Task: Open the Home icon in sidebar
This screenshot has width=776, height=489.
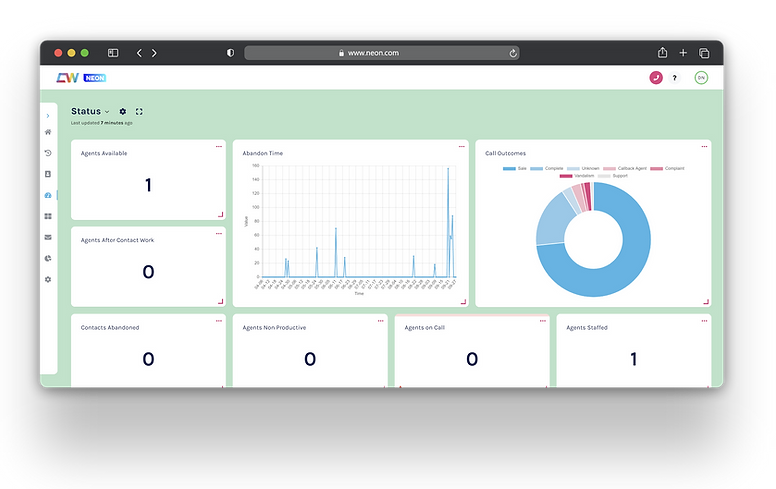Action: pyautogui.click(x=48, y=132)
